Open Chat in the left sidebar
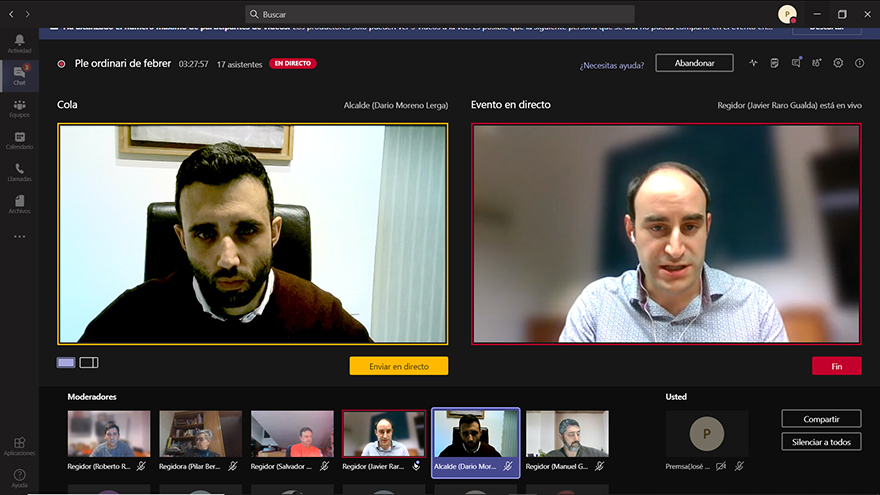The width and height of the screenshot is (880, 495). click(x=19, y=74)
